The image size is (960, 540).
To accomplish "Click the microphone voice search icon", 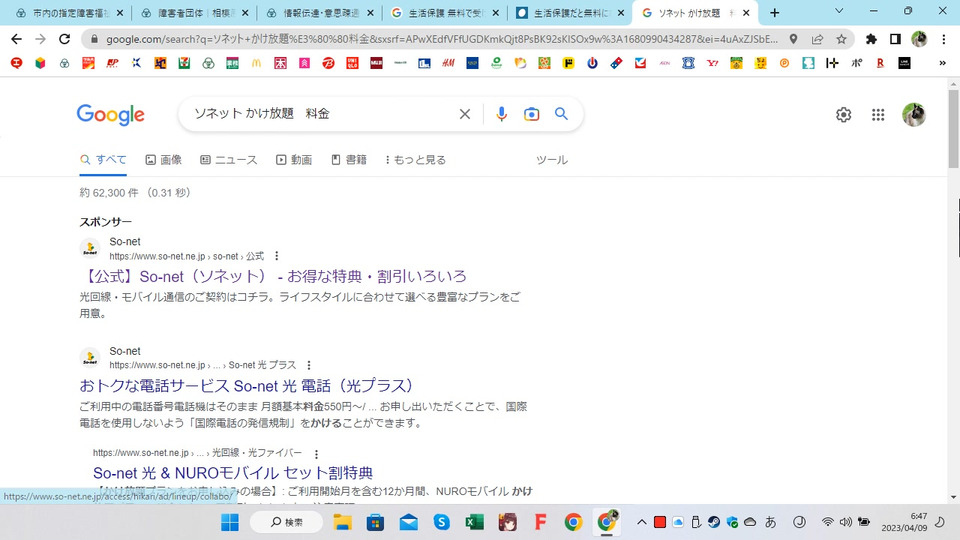I will 501,114.
